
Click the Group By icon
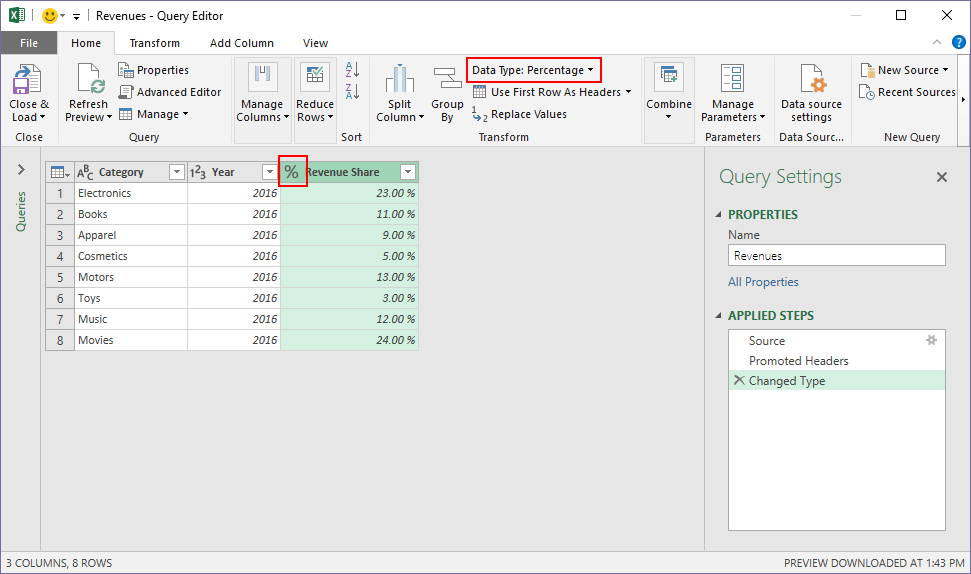[x=447, y=79]
